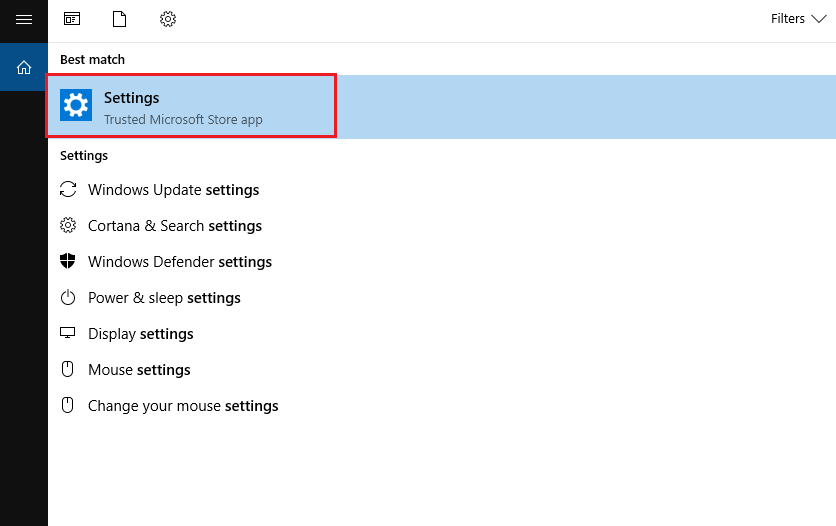This screenshot has height=526, width=836.
Task: Click the Filters chevron arrow
Action: point(818,19)
